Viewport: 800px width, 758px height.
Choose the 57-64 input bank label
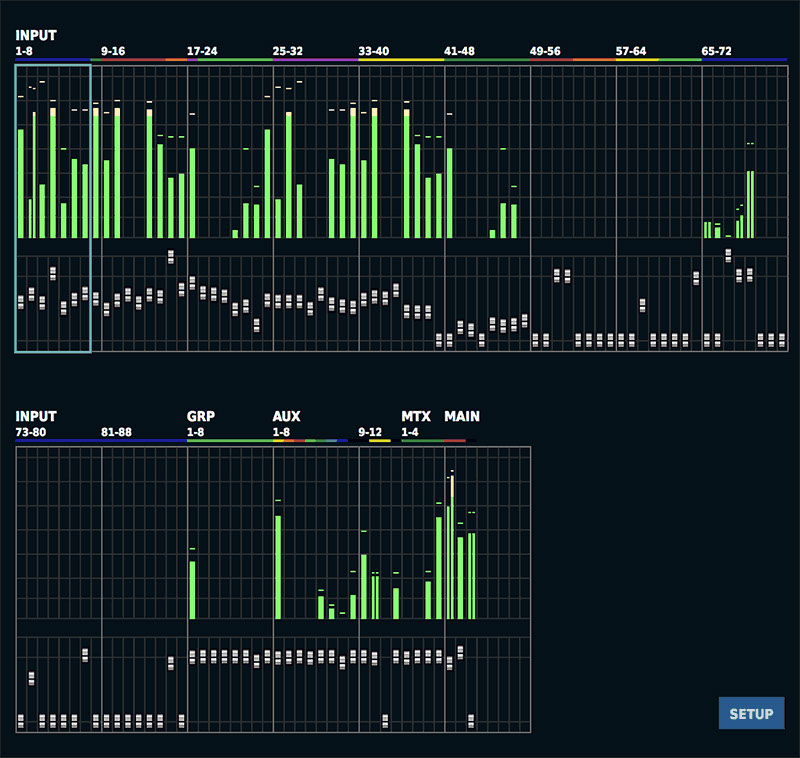[631, 50]
